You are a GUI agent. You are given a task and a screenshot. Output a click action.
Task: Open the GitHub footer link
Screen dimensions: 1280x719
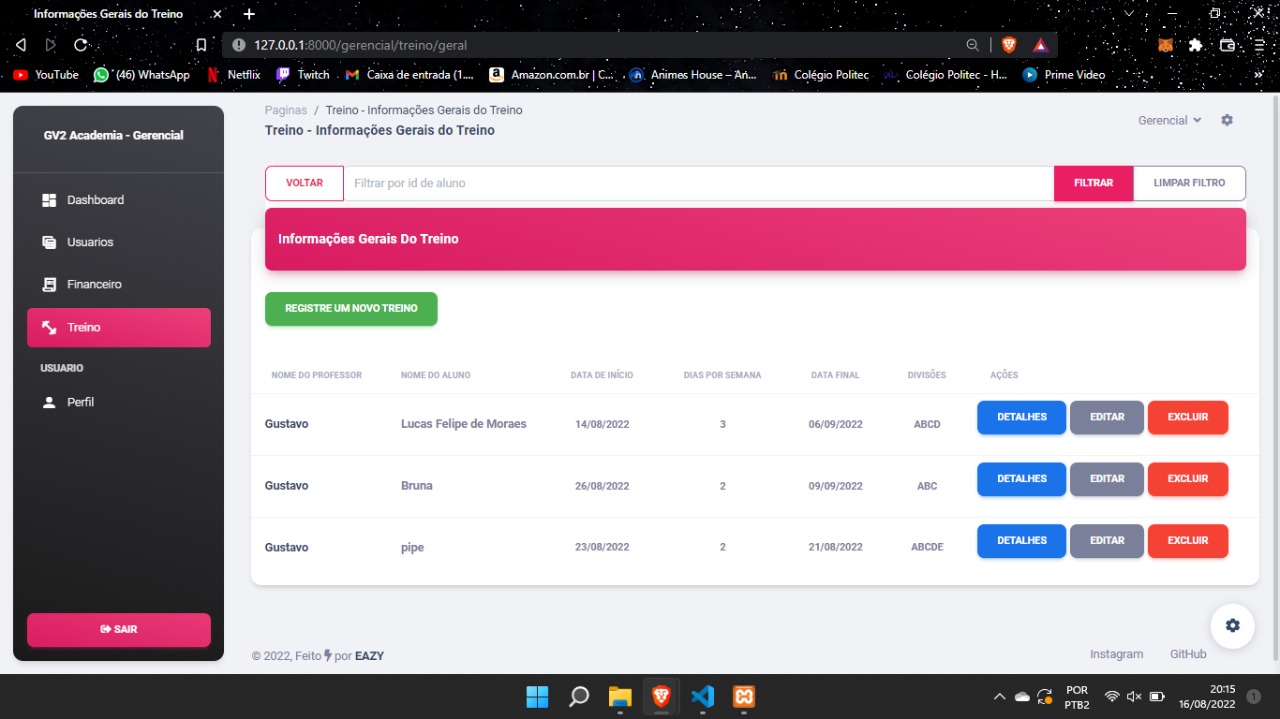1188,654
